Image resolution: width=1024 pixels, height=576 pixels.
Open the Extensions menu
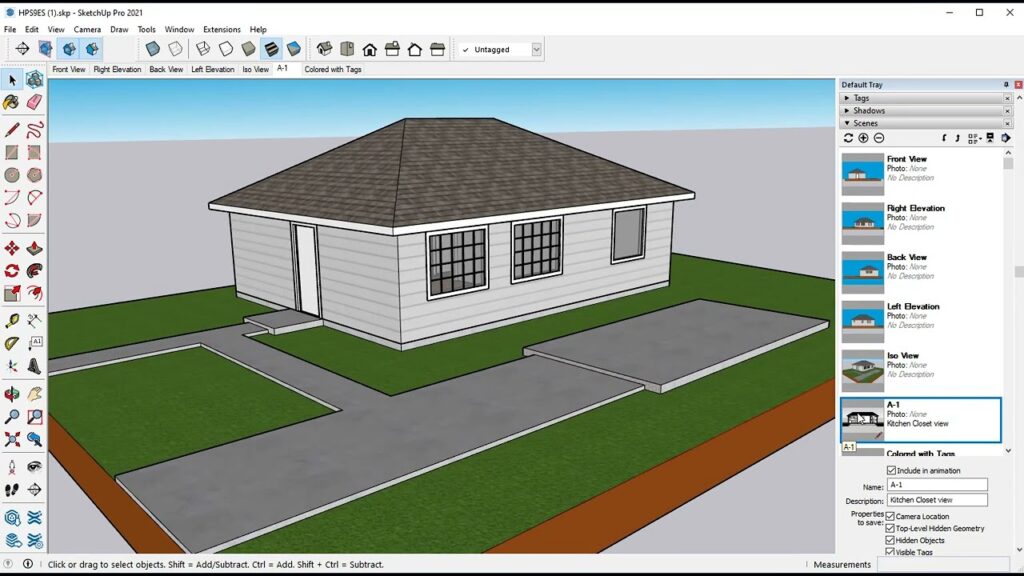(221, 30)
